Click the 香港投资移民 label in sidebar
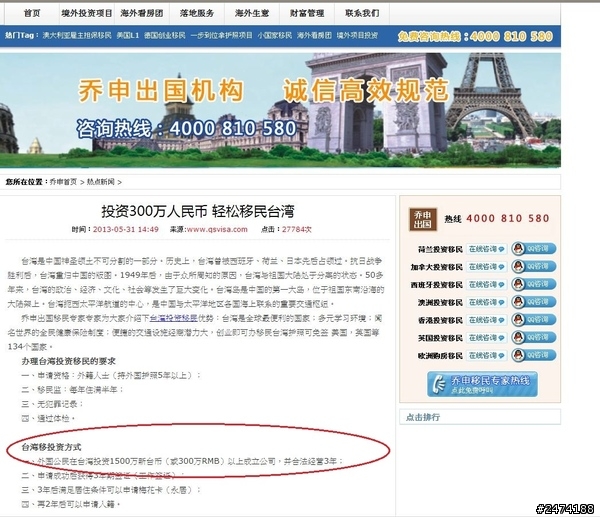Viewport: 600px width, 517px height. coord(440,320)
